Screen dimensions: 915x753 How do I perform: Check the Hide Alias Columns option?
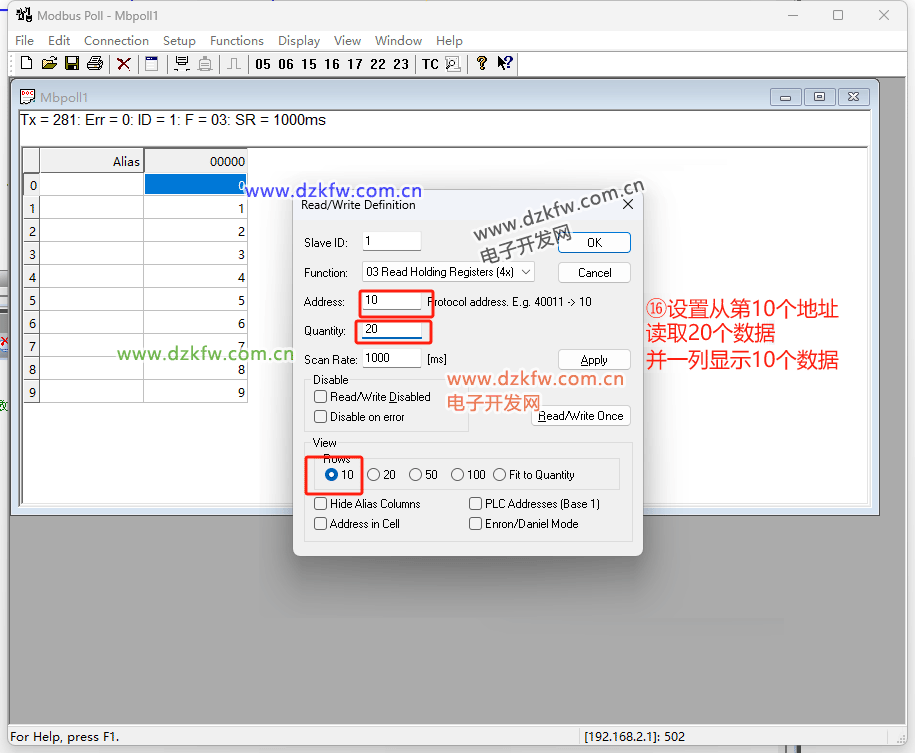321,504
